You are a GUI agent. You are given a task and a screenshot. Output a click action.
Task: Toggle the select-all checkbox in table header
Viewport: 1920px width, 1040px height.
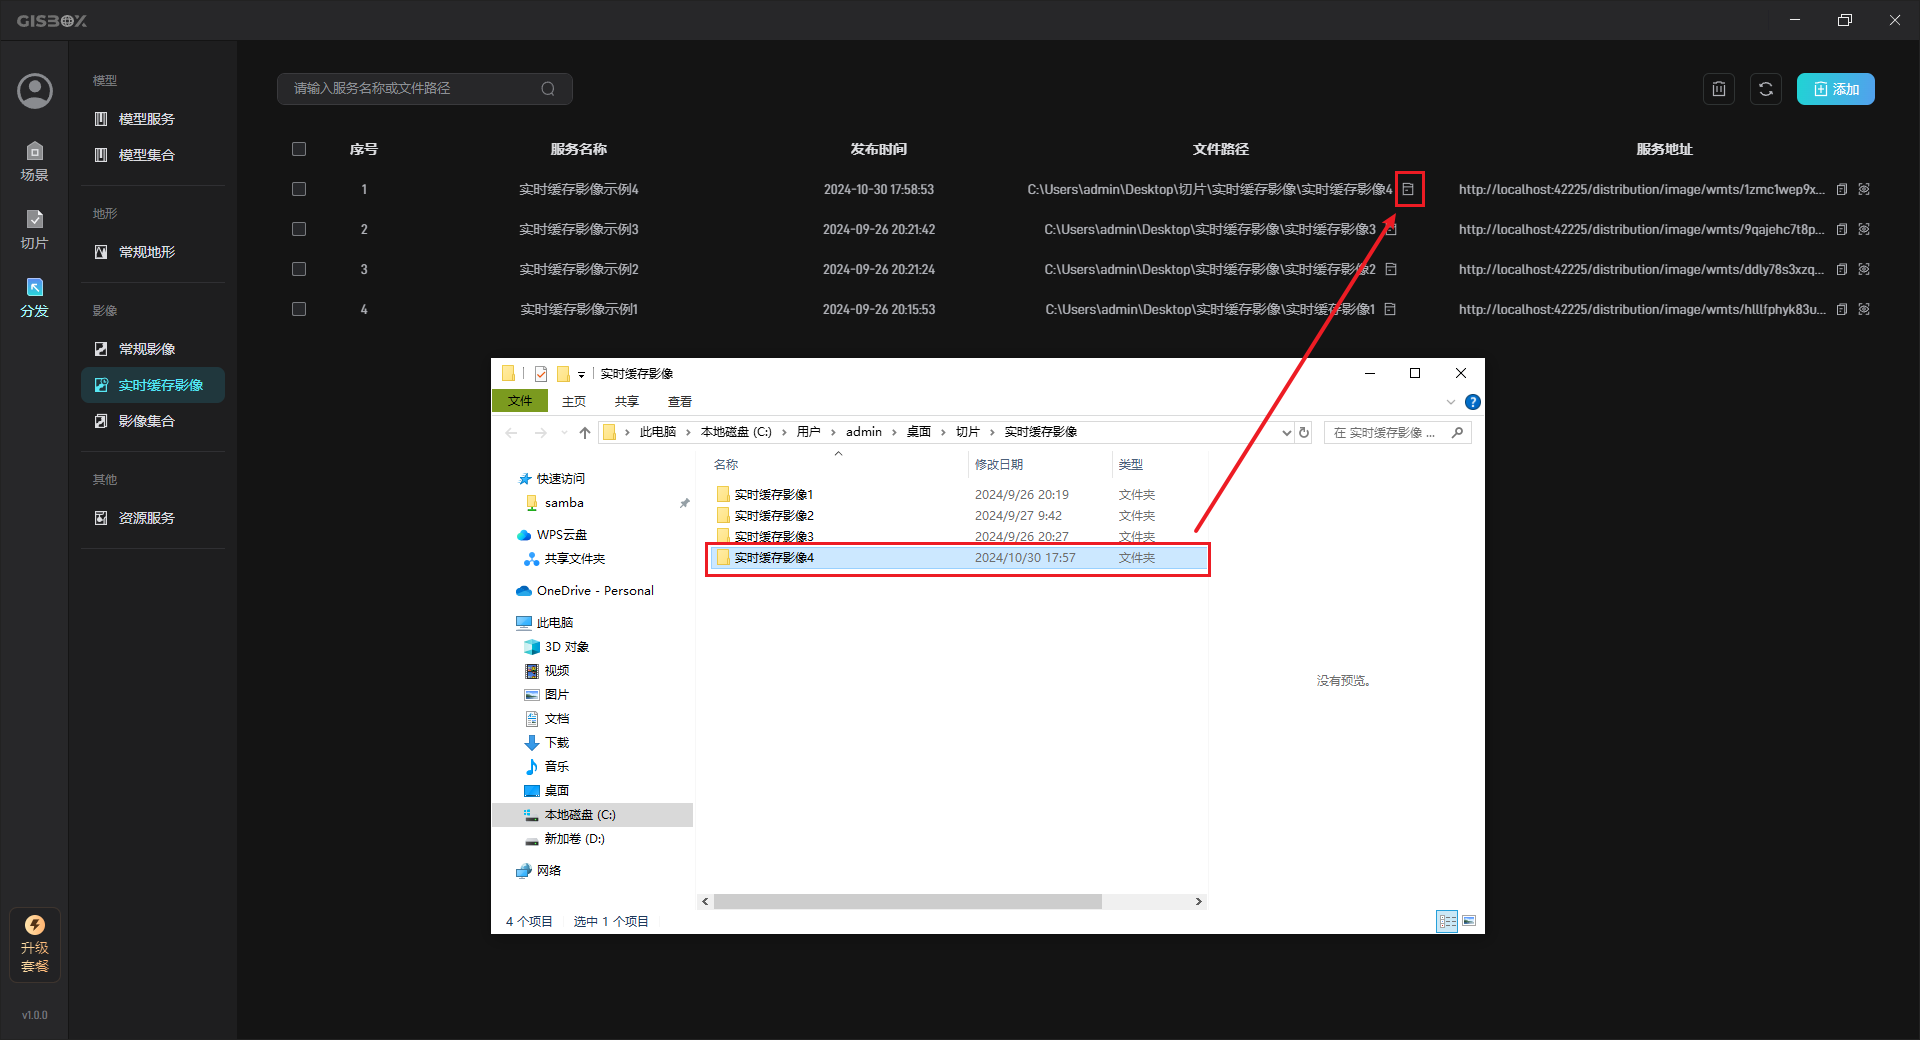[x=299, y=149]
